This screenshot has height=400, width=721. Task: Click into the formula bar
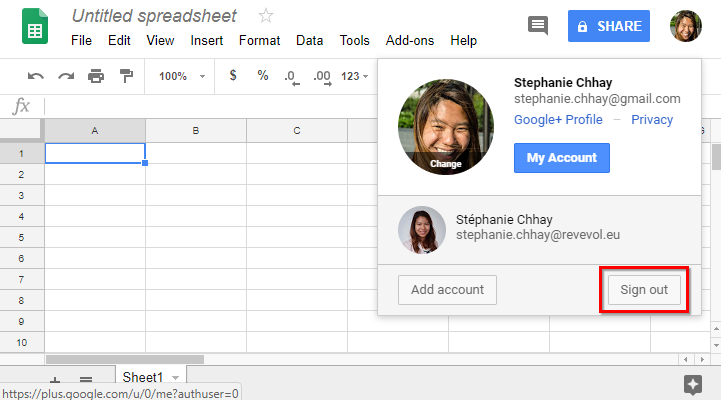212,106
